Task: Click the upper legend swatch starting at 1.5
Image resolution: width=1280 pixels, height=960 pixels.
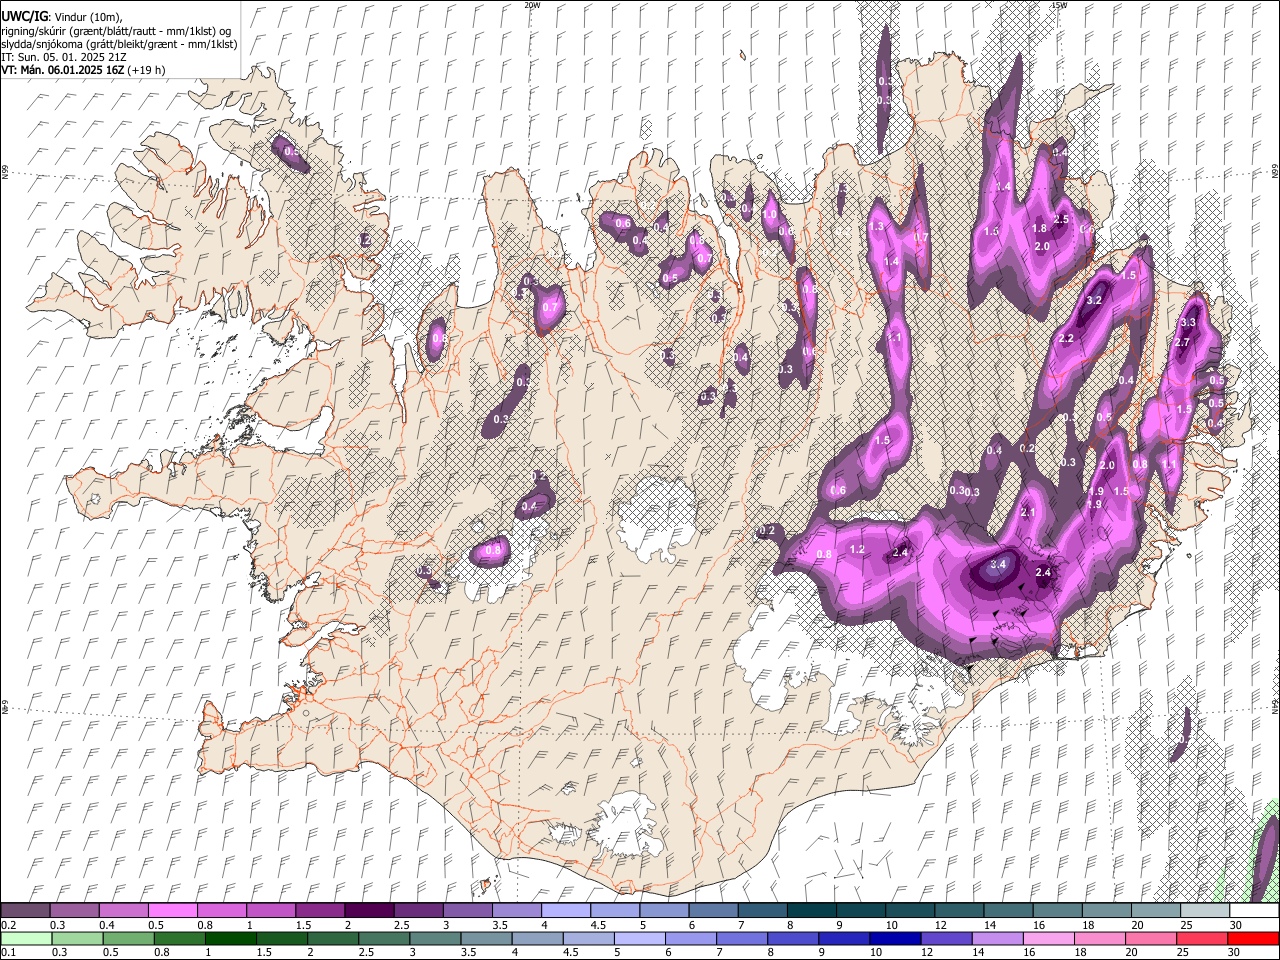Action: point(320,911)
